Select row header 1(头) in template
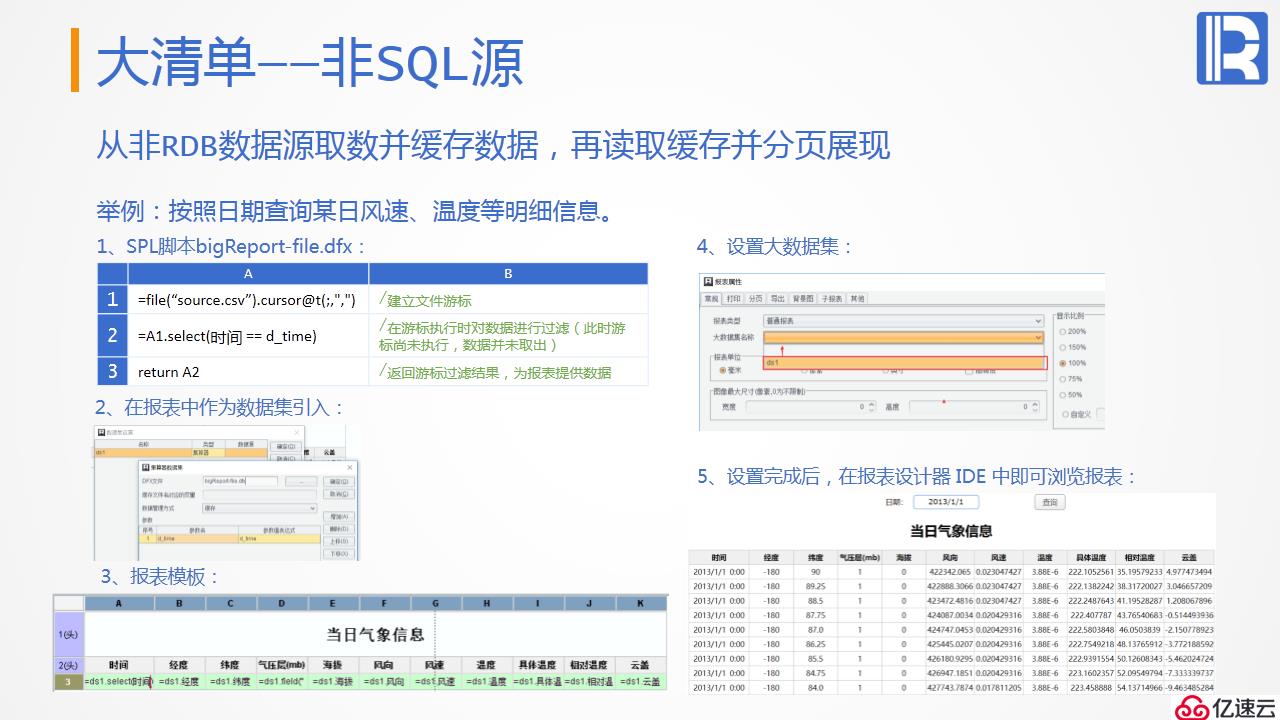 point(69,634)
